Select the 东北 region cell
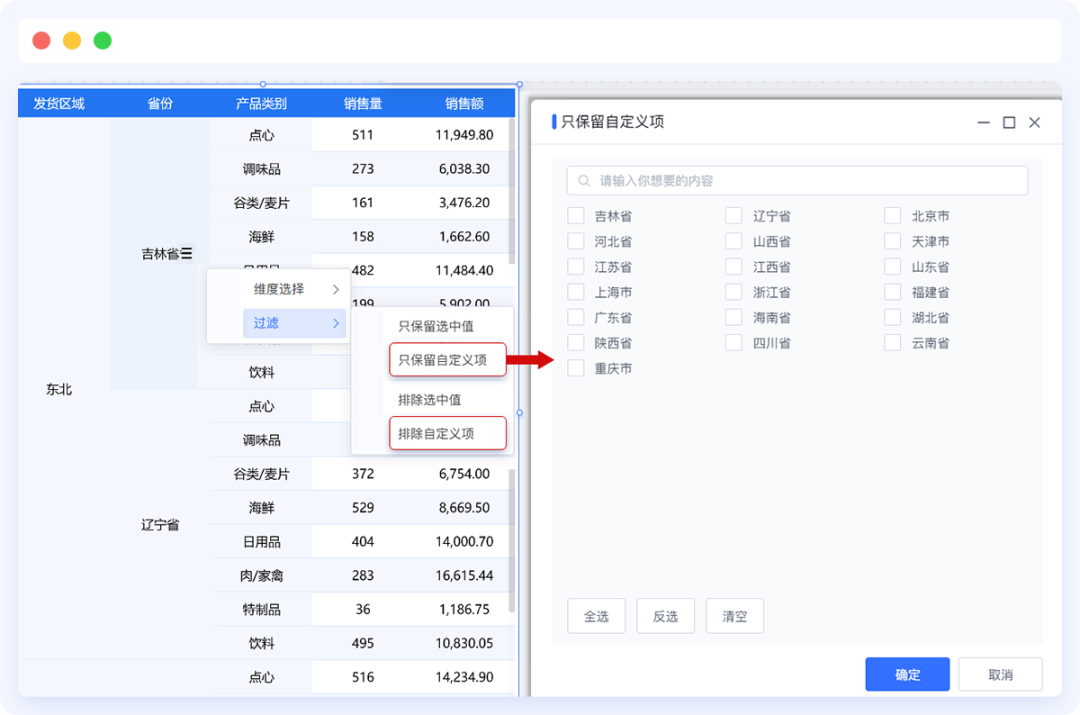Screen dimensions: 1080x715 (x=59, y=389)
